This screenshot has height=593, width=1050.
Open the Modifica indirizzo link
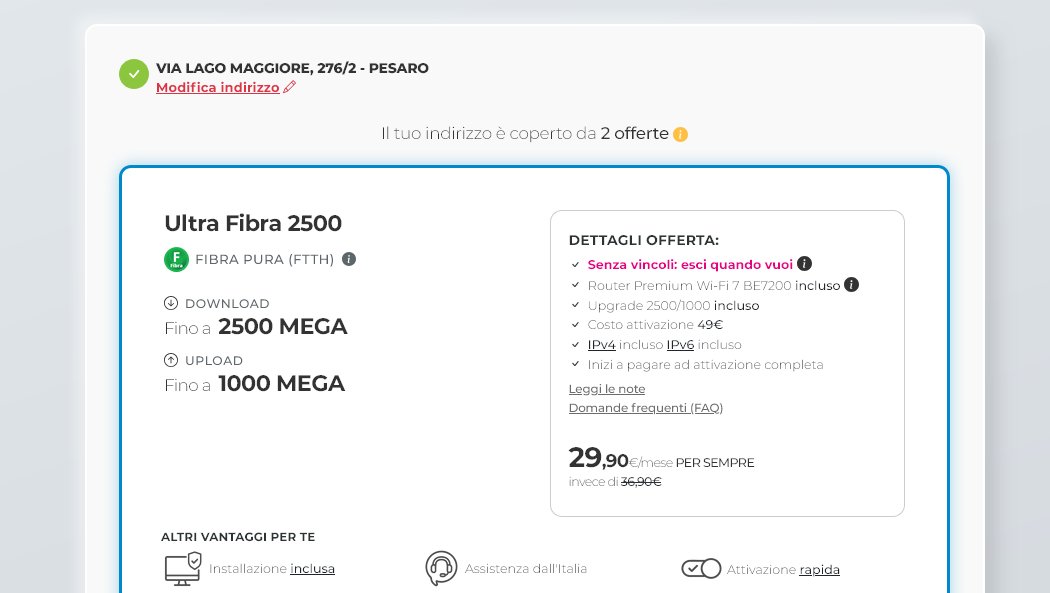[x=218, y=87]
